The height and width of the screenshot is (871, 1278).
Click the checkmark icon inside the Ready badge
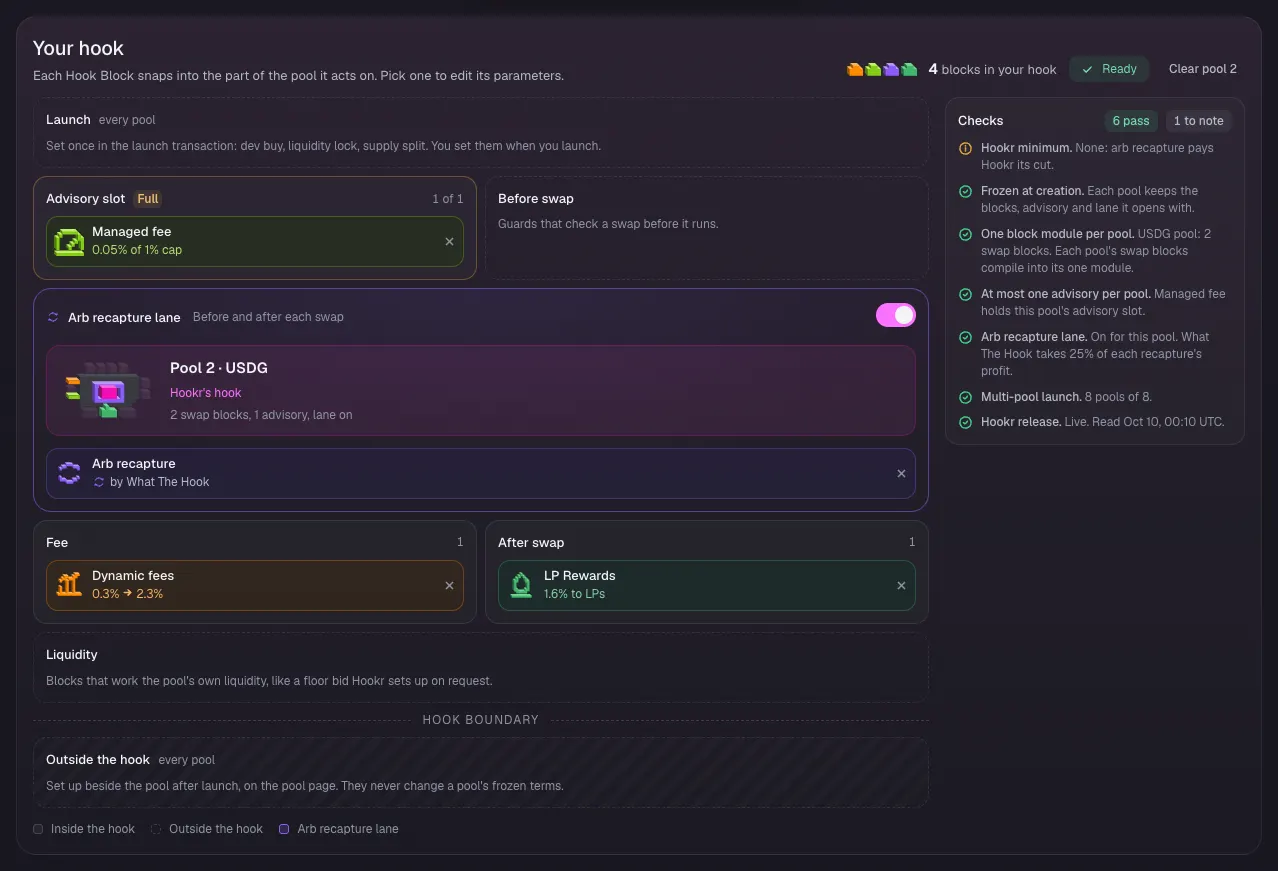(1088, 69)
